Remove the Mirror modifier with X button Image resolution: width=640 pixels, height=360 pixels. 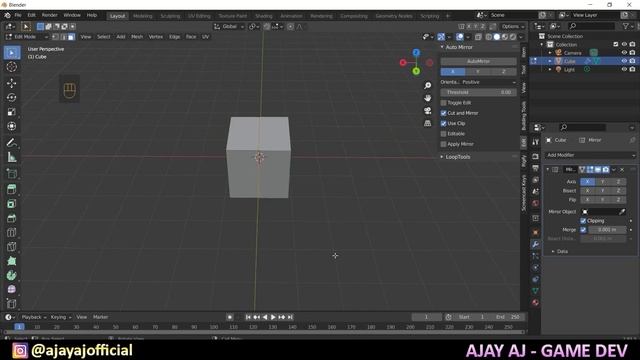[622, 169]
